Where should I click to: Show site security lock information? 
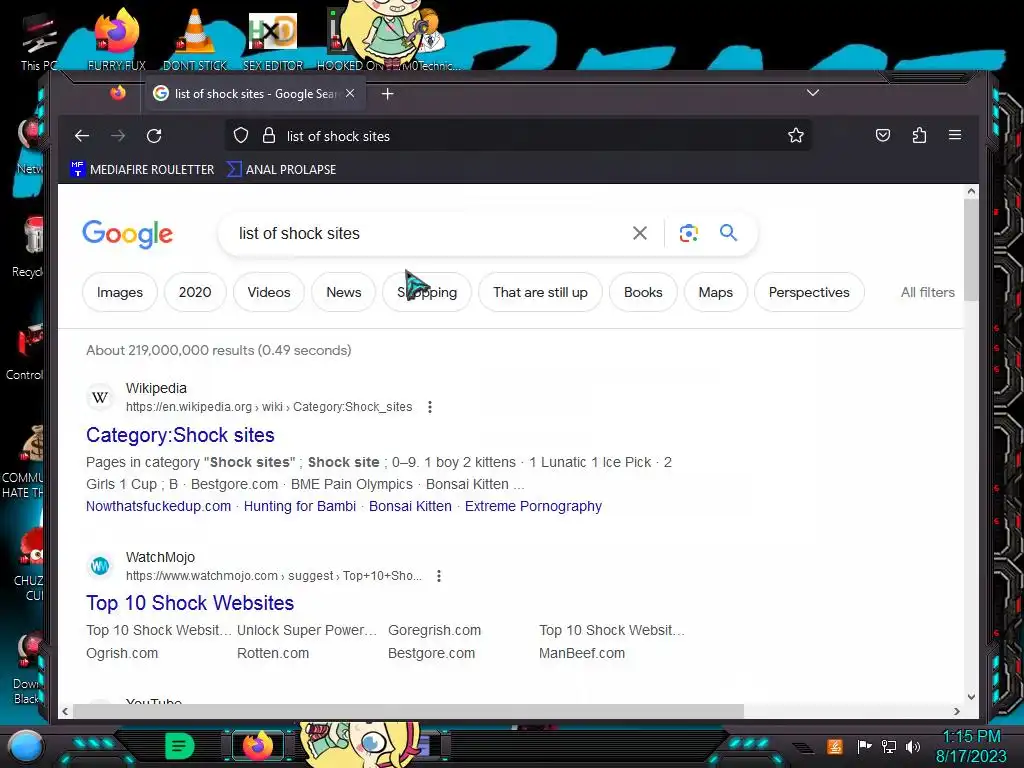(268, 136)
